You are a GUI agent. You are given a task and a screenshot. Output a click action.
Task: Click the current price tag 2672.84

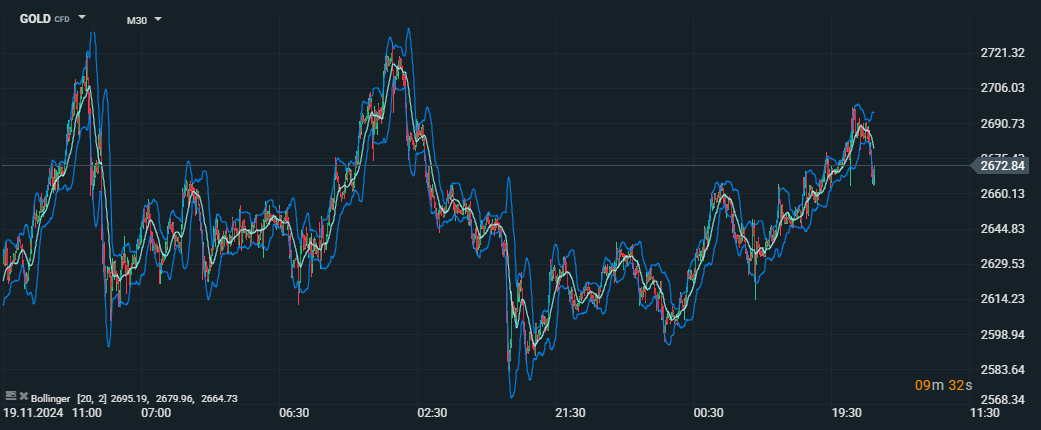click(1007, 167)
